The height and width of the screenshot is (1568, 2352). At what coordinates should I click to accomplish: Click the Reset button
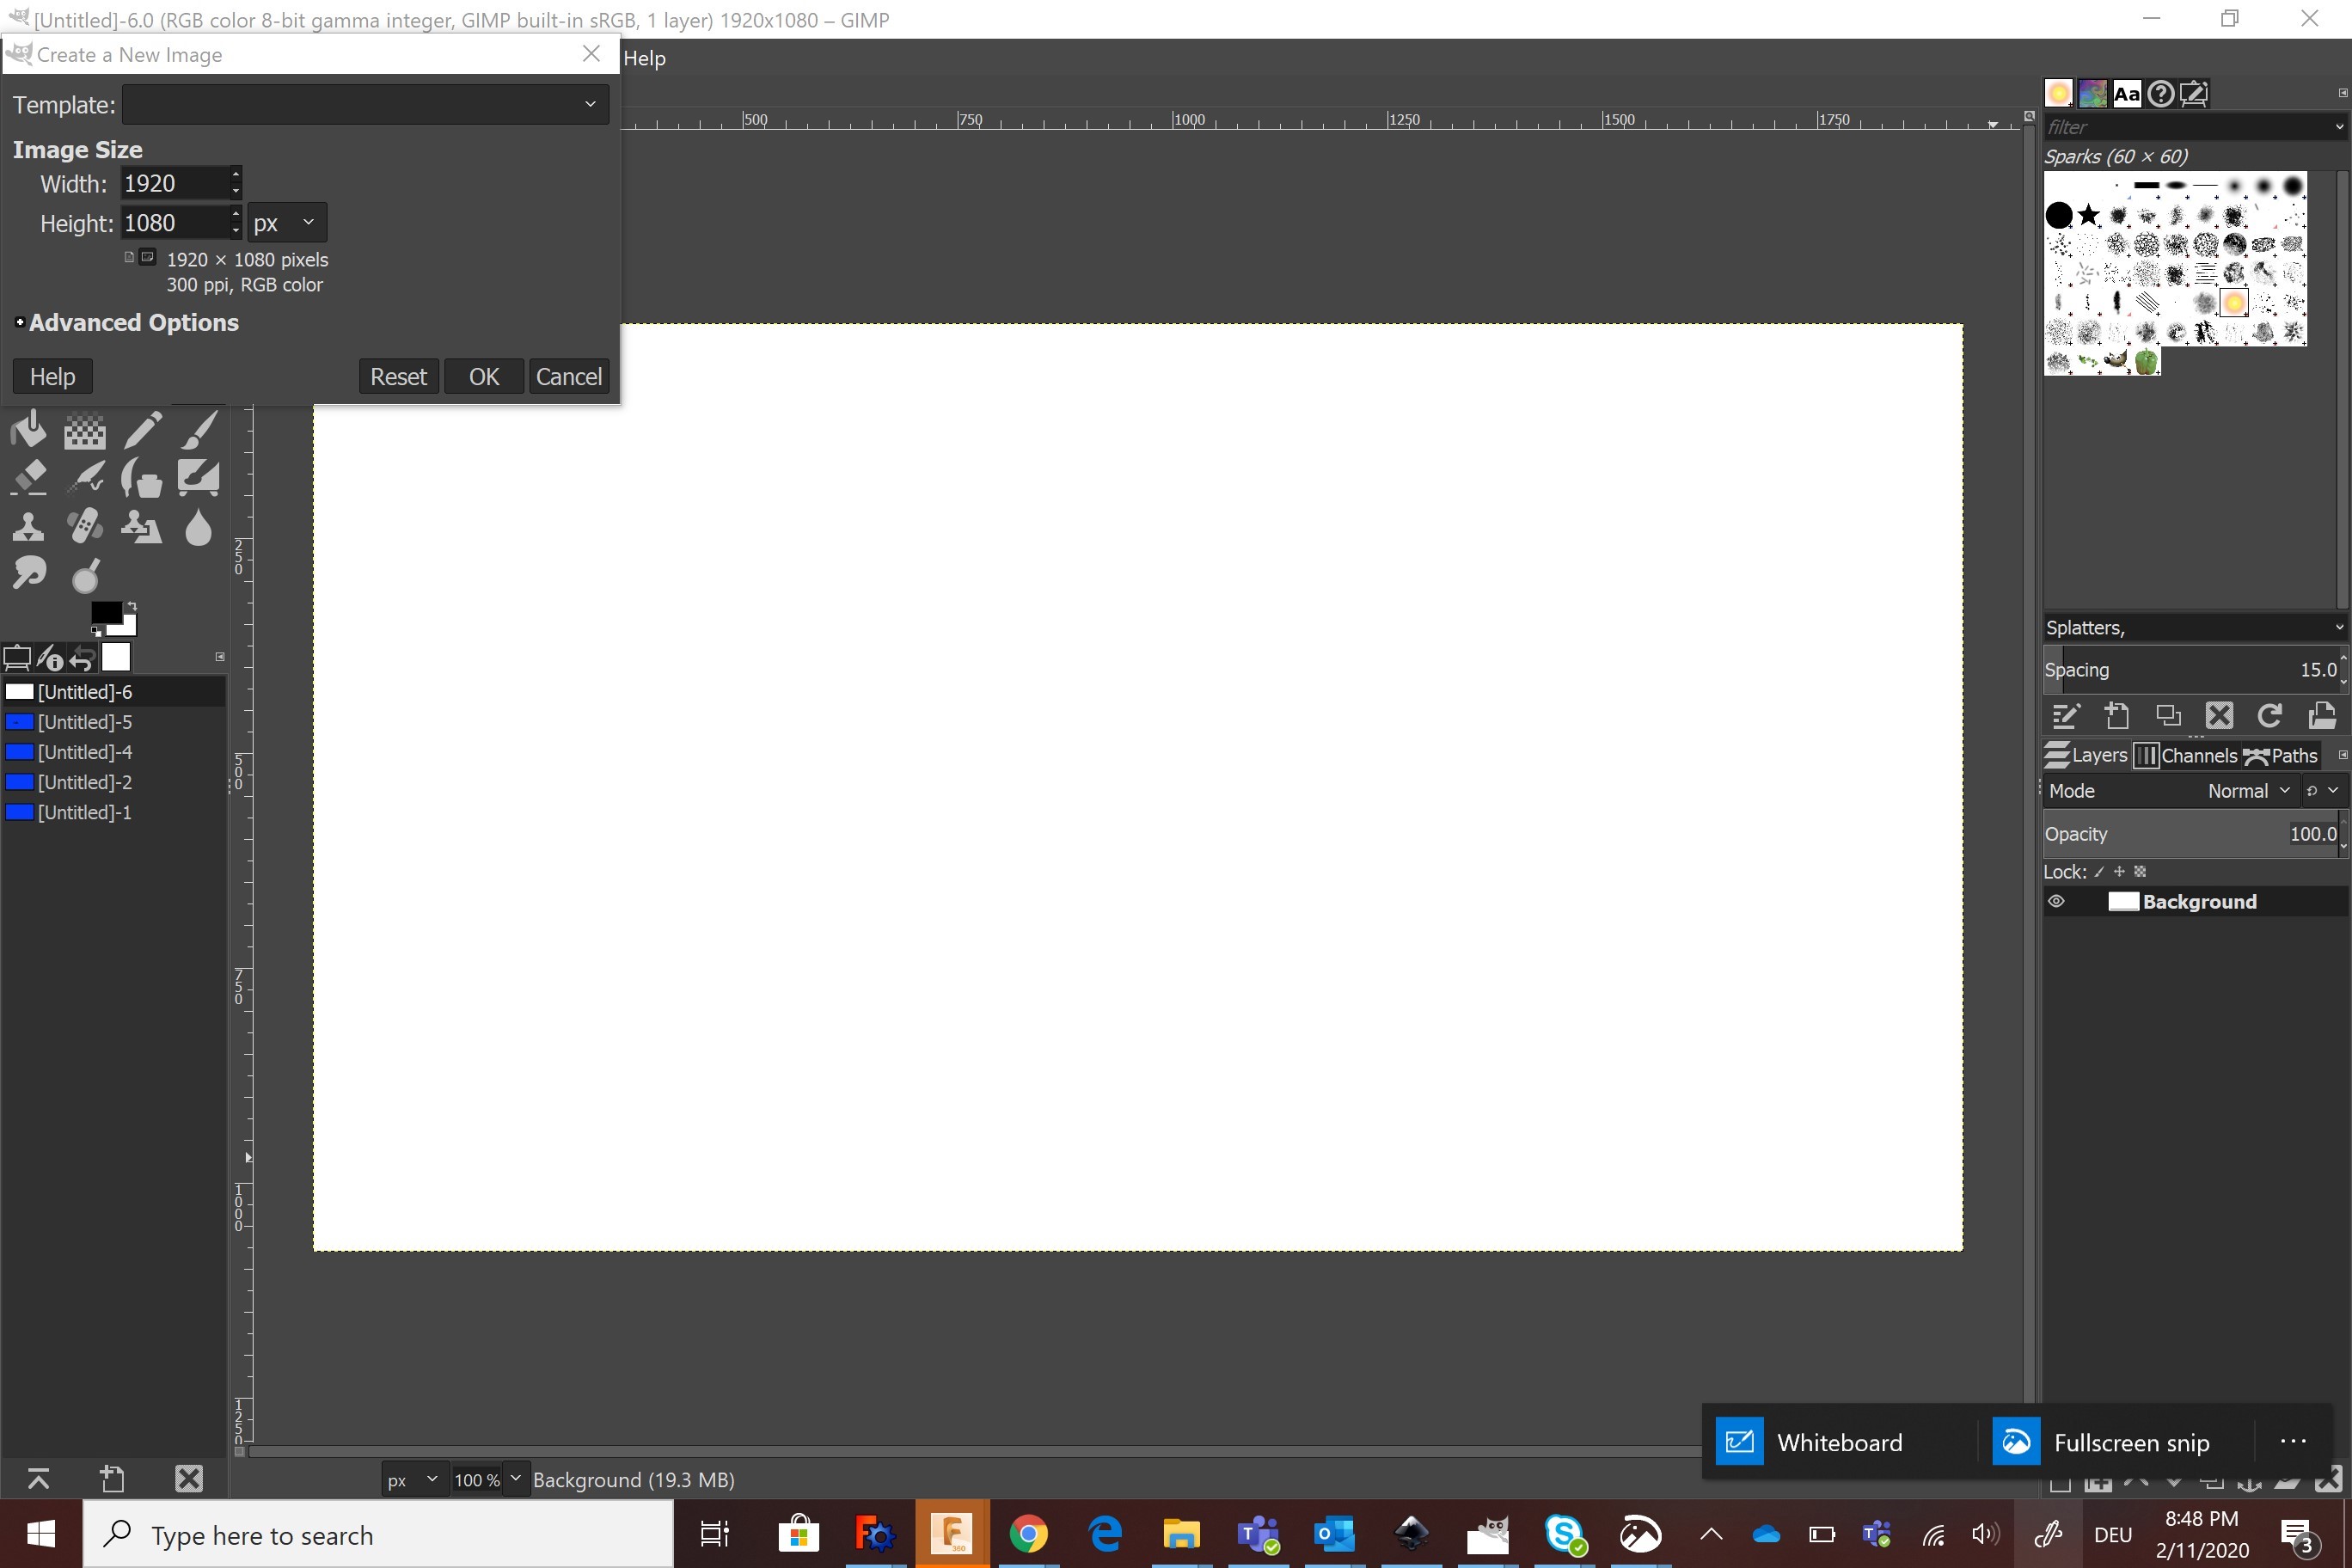398,377
